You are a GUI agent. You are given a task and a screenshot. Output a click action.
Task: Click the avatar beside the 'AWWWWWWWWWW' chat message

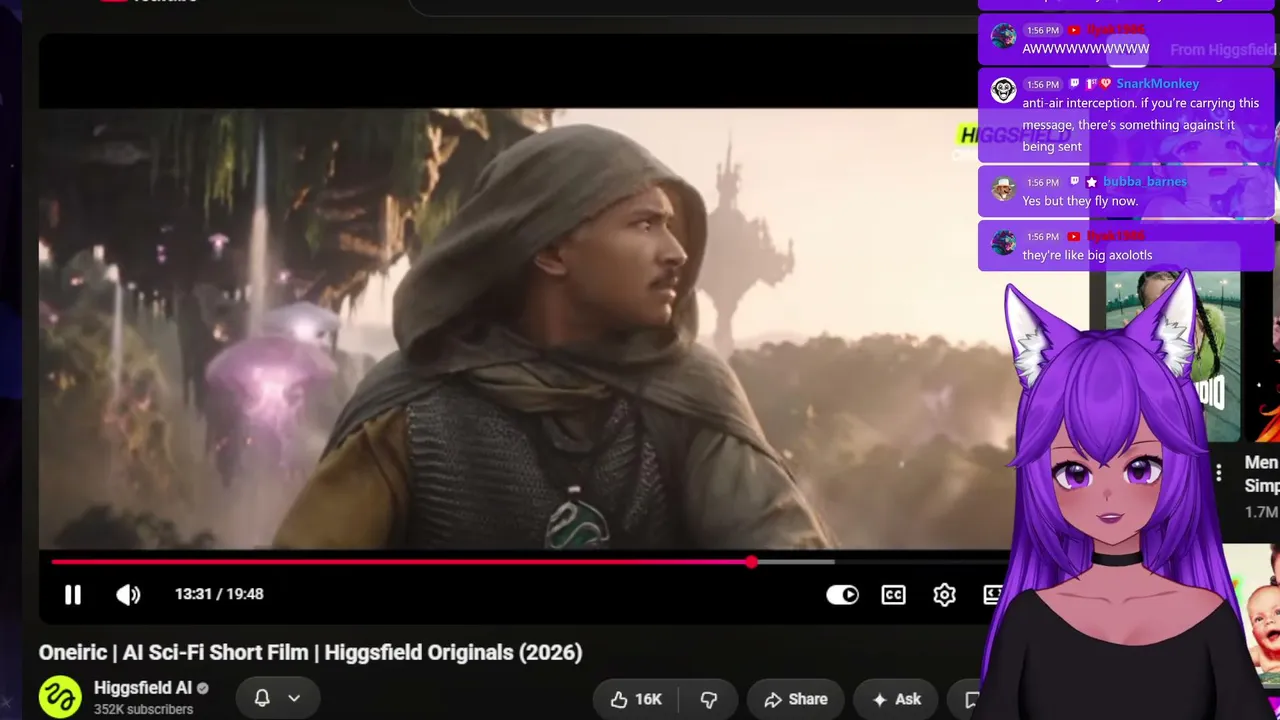1003,36
